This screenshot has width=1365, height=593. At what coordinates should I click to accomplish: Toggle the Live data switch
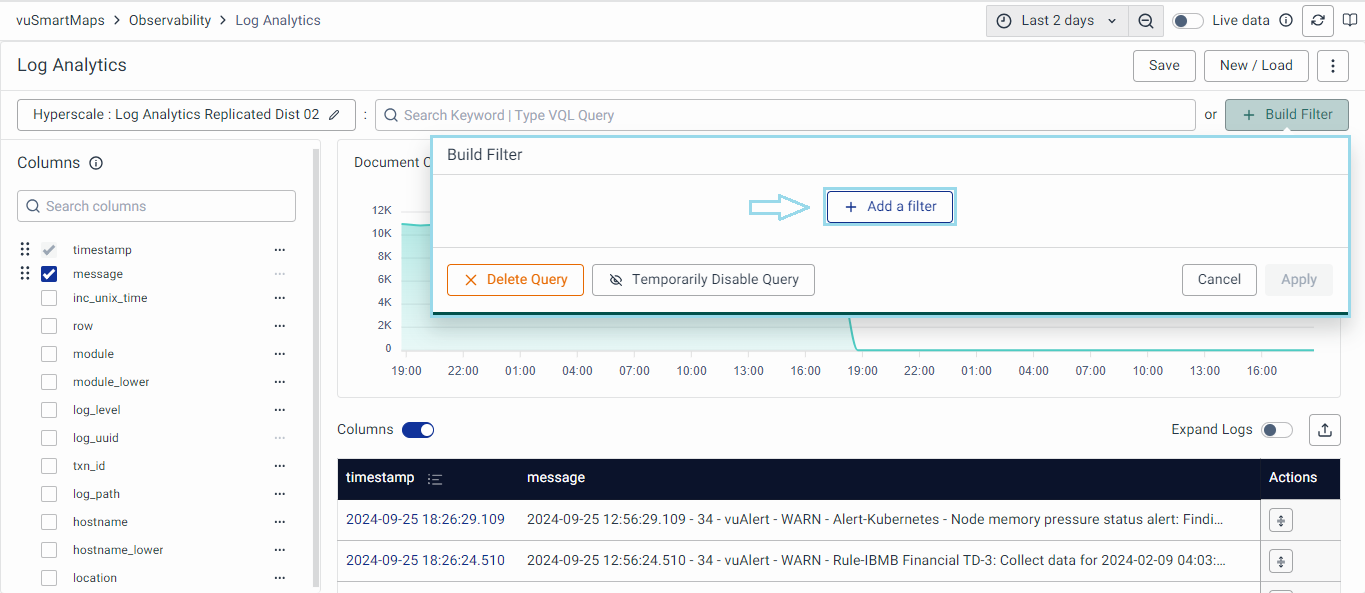tap(1187, 21)
